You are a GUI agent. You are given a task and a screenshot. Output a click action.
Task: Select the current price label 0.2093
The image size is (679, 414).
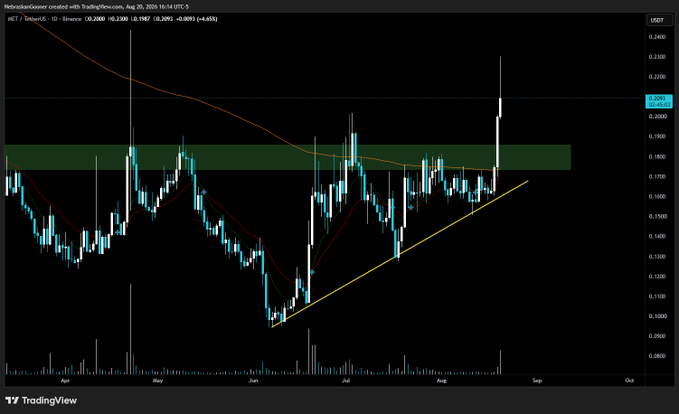[659, 101]
